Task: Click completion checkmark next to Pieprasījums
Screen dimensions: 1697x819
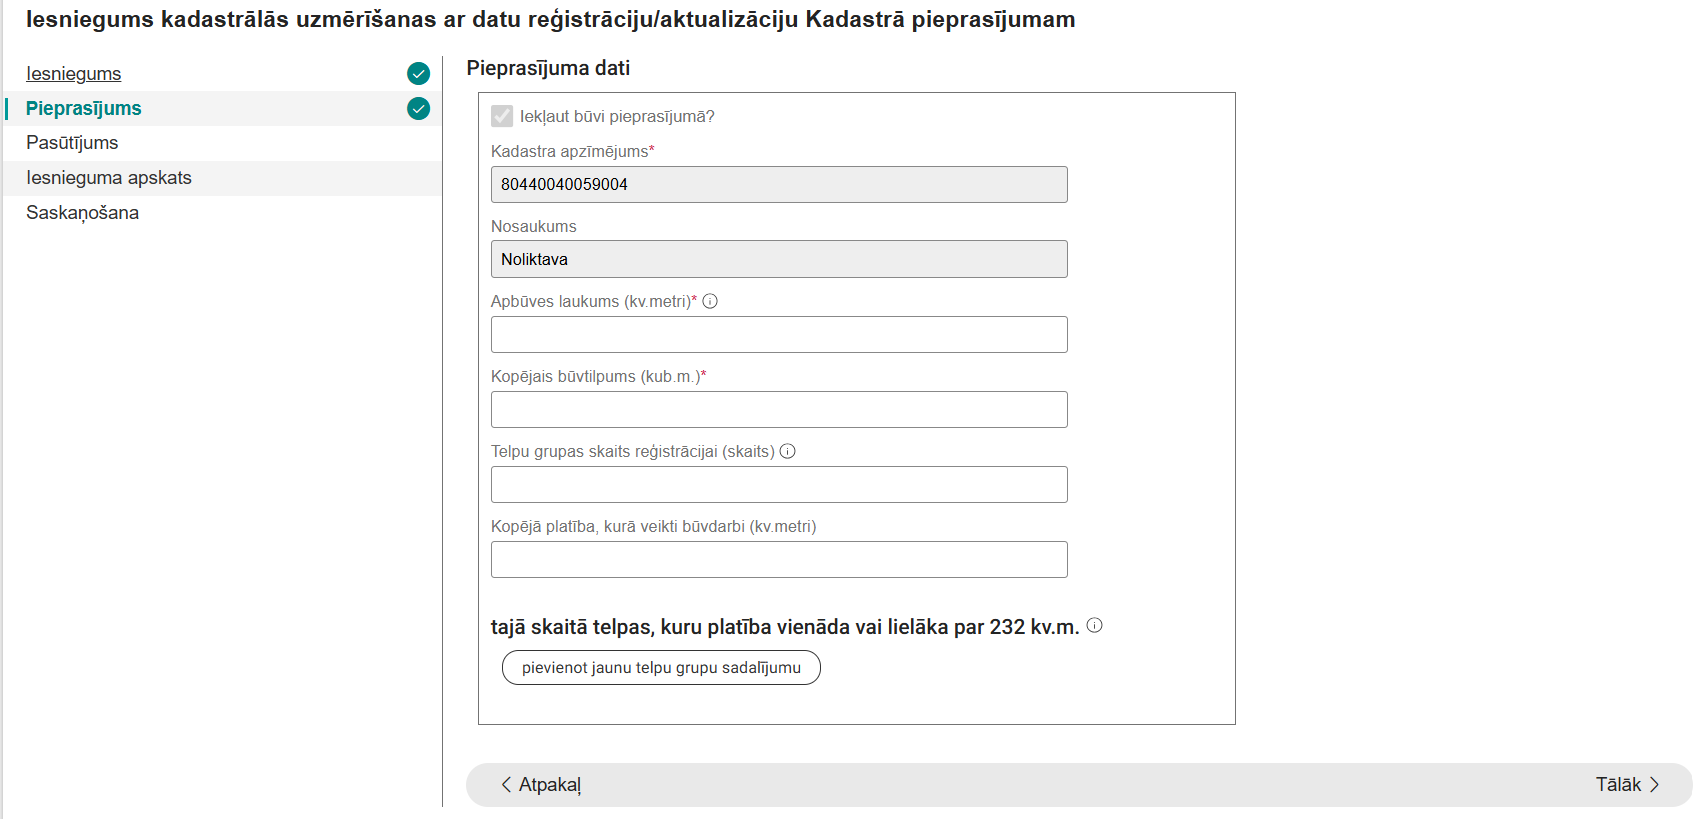Action: tap(418, 109)
